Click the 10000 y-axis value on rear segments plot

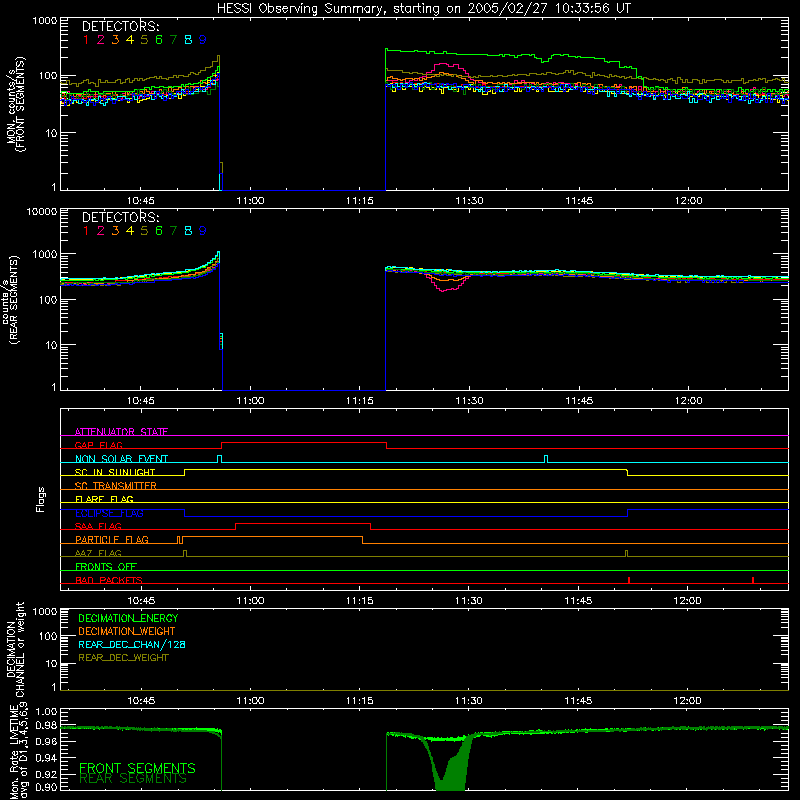(42, 212)
